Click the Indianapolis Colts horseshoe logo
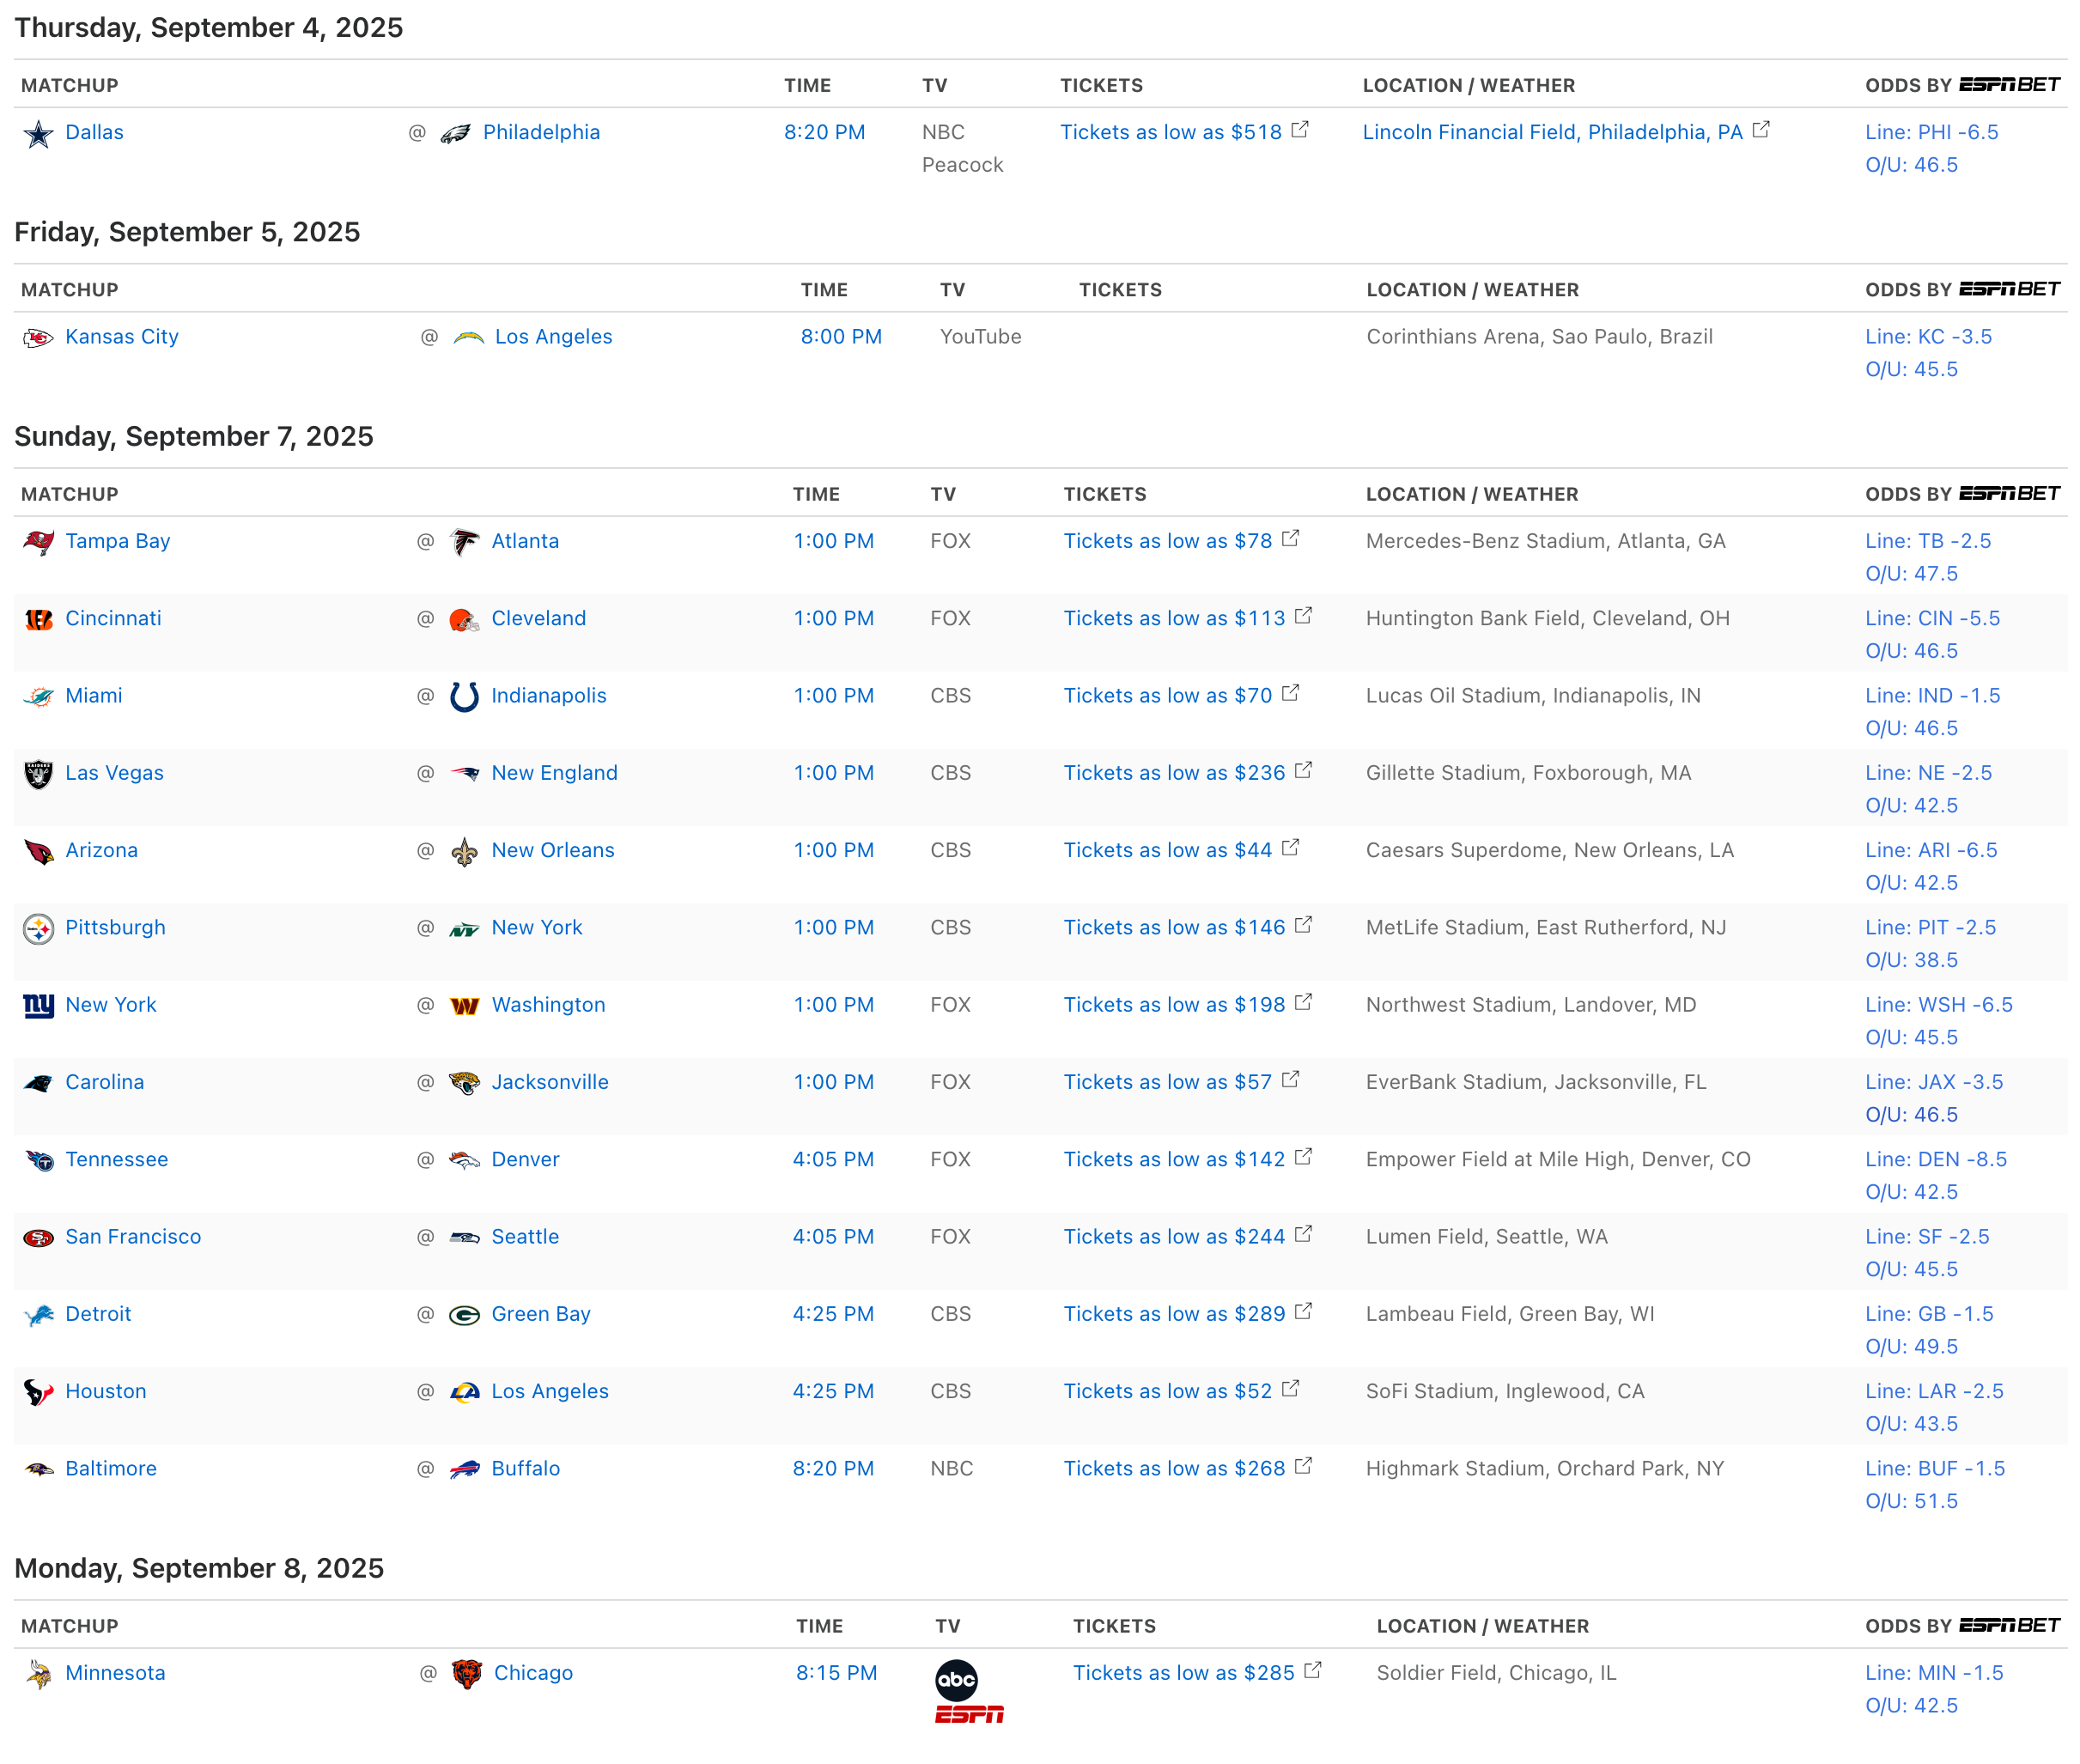The image size is (2080, 1764). (464, 697)
